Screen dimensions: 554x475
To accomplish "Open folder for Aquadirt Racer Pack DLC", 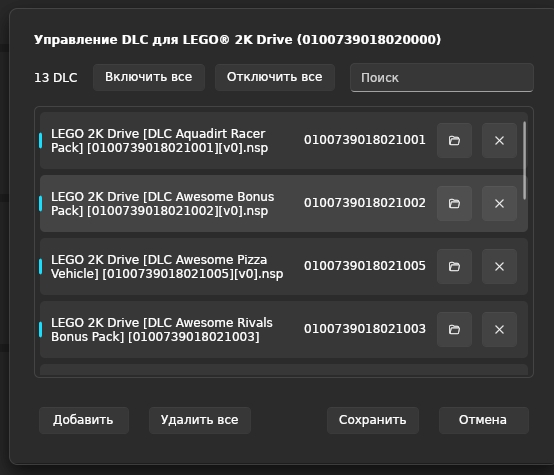I will point(454,140).
